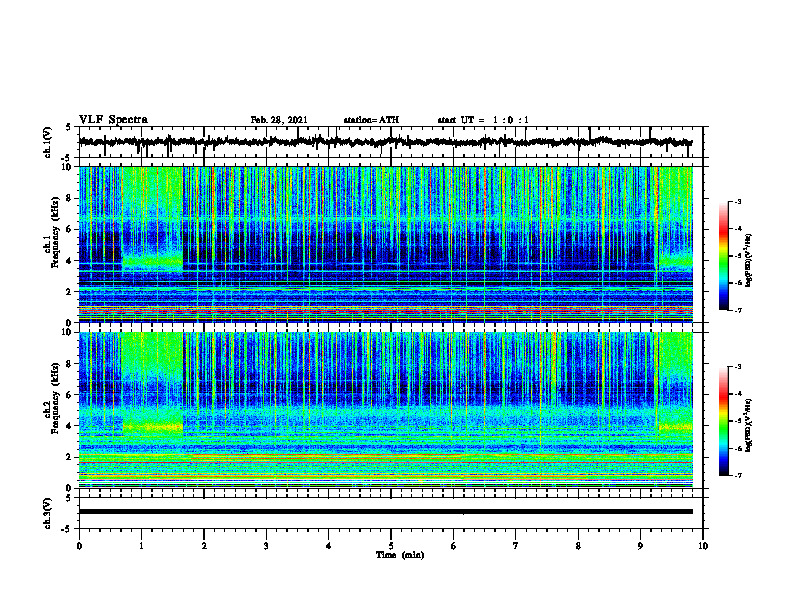Screen dimensions: 792x612
Task: Click the "Time (min)" x-axis label
Action: coord(400,555)
